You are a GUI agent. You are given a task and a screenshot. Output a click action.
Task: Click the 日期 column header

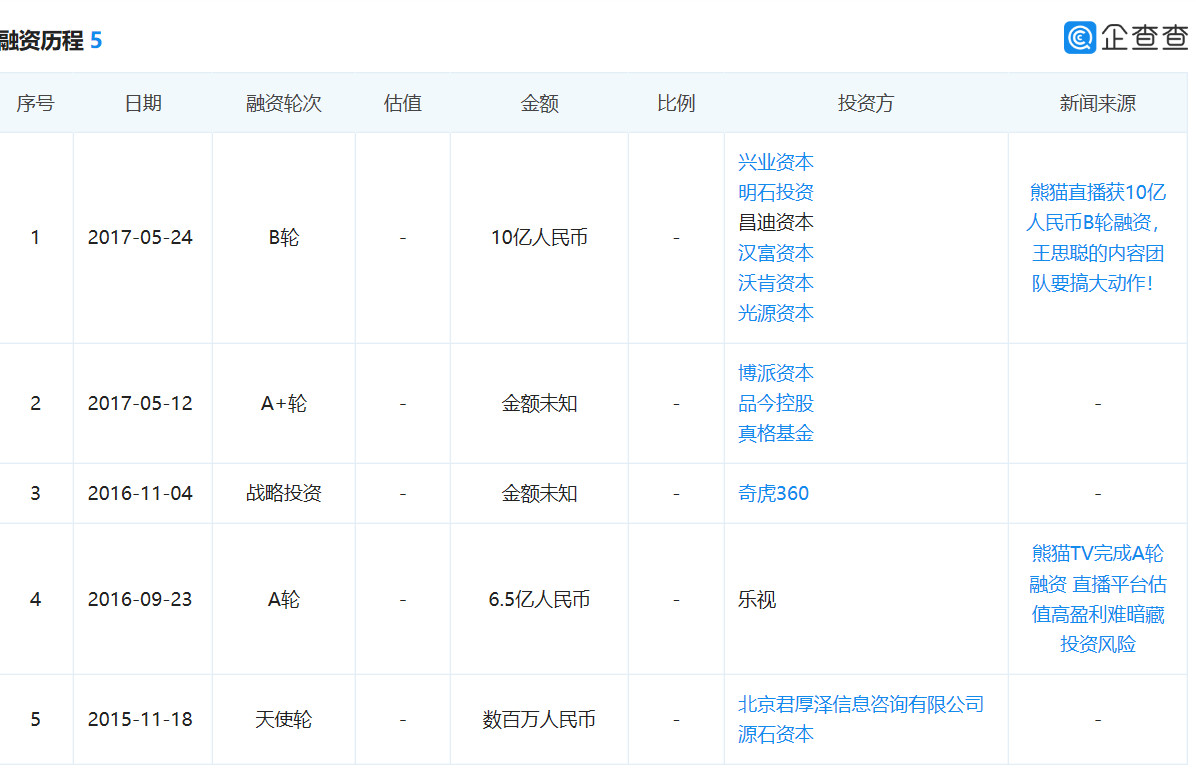[142, 103]
